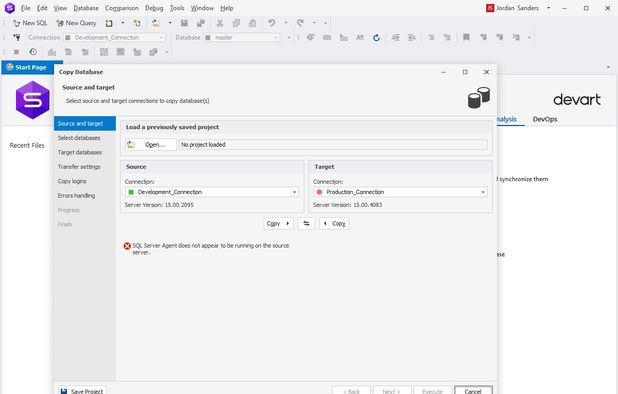This screenshot has height=394, width=618.
Task: Close the Copy Database dialog
Action: [487, 72]
